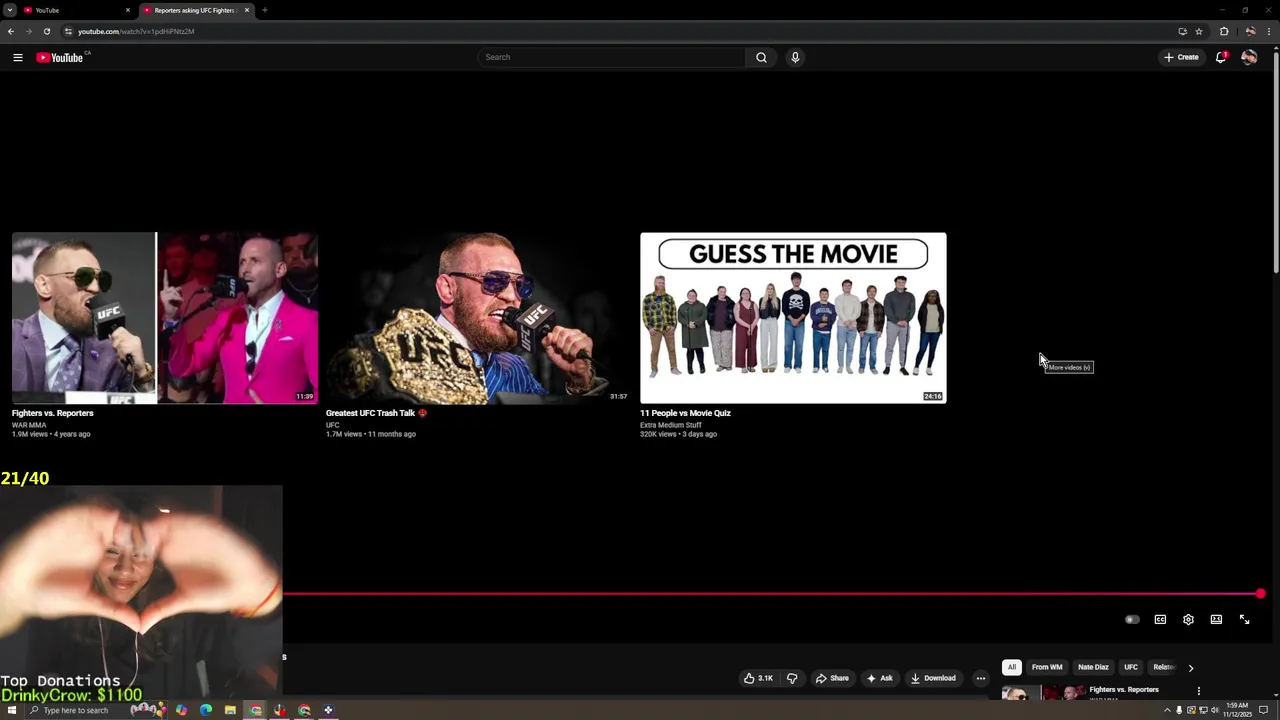
Task: Toggle the autoplay switch in the player
Action: coord(1132,620)
